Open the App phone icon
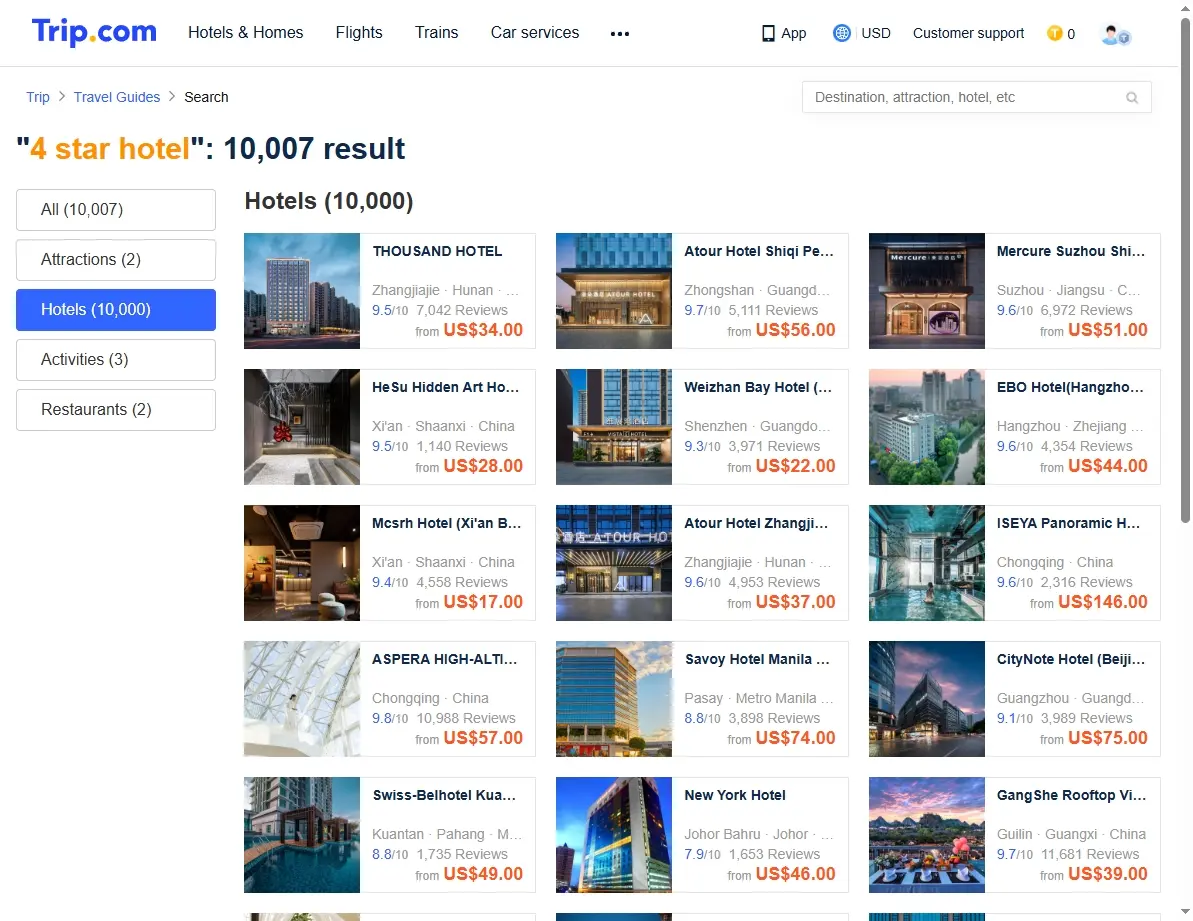 coord(768,33)
